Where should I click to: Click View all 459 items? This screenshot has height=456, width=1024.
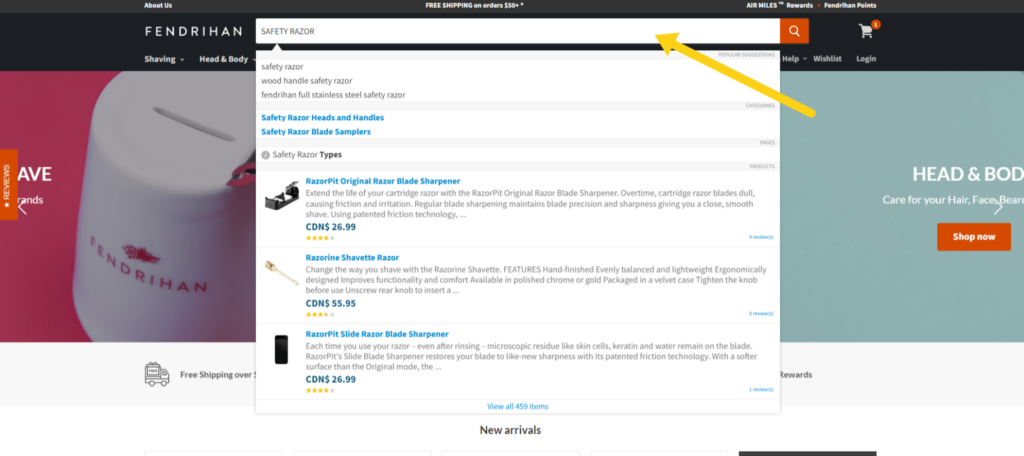(518, 406)
